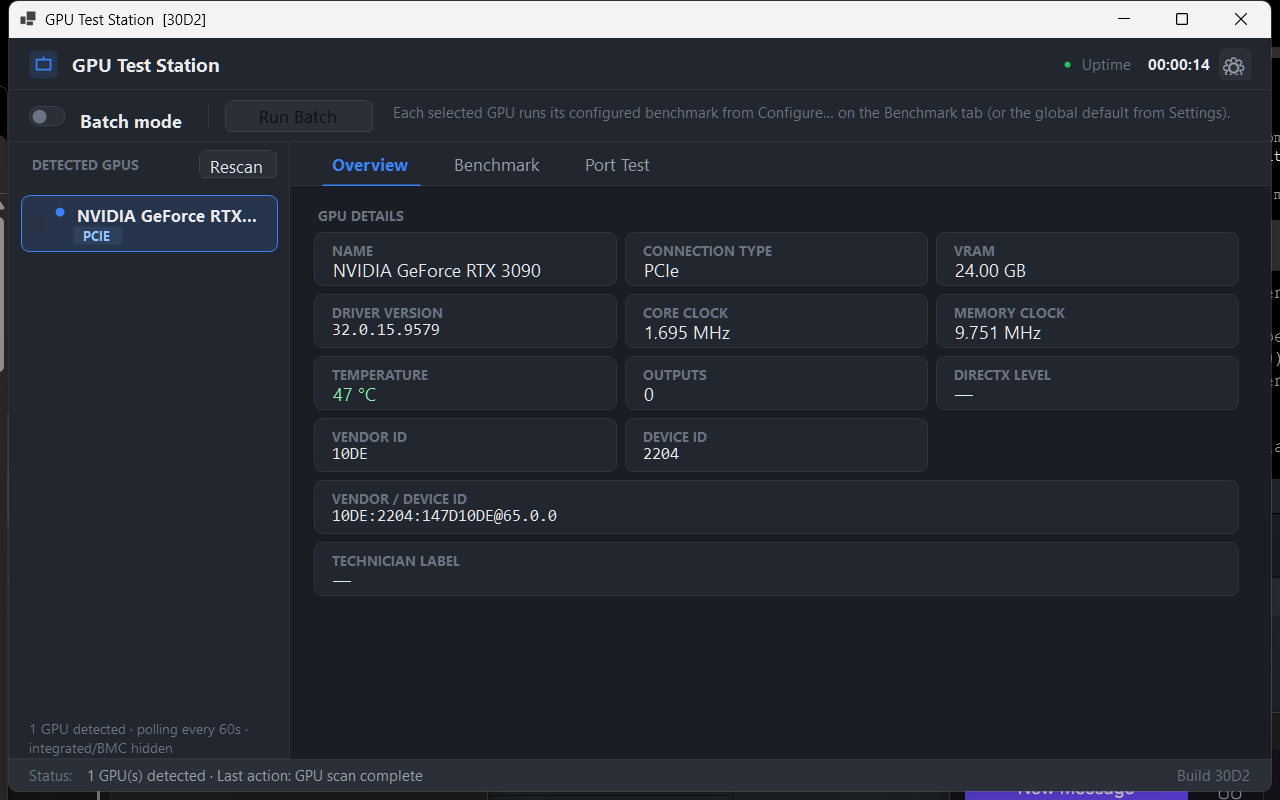Click the VRAM value 24.00 GB

[990, 270]
